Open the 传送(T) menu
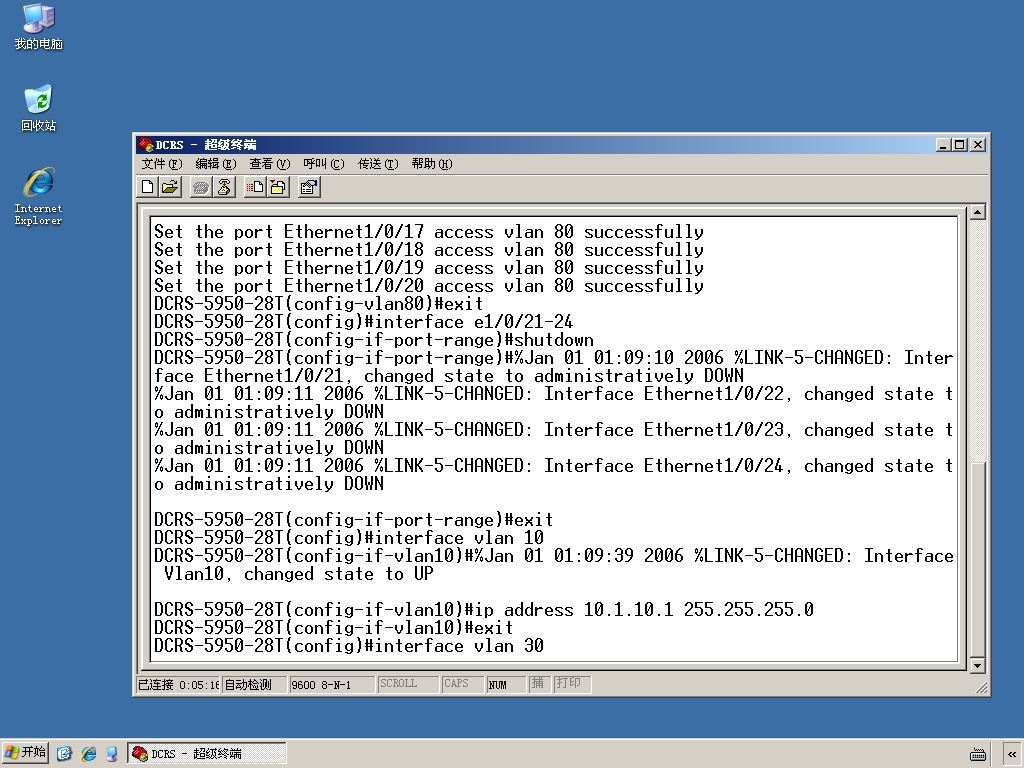 click(377, 164)
